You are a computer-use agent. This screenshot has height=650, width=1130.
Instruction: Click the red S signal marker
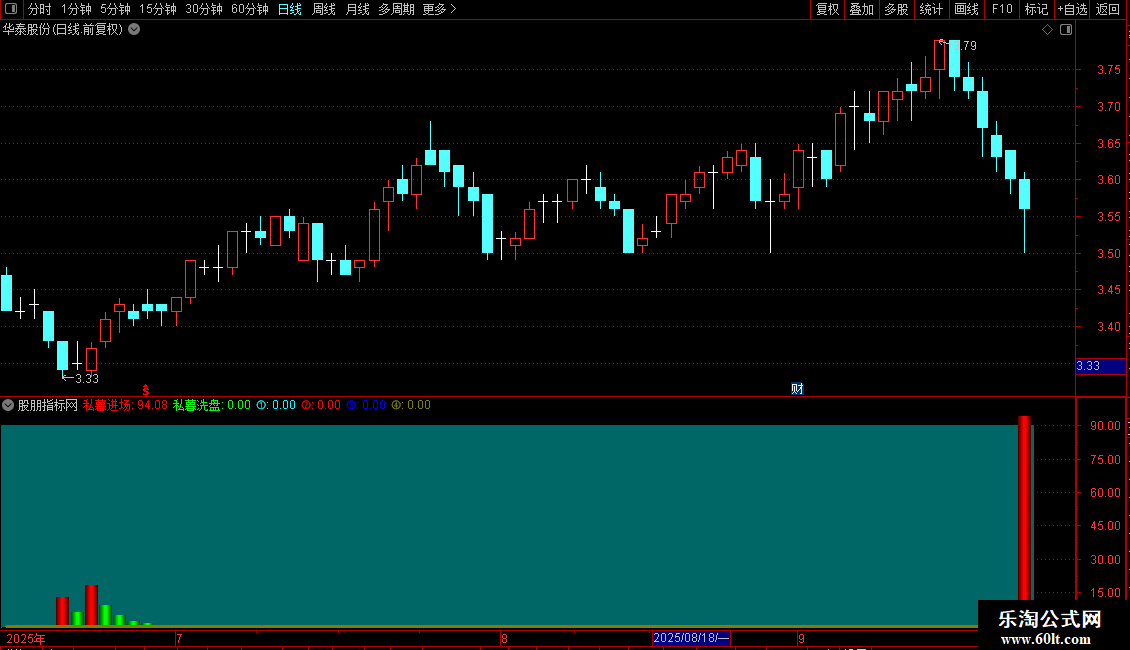(146, 390)
